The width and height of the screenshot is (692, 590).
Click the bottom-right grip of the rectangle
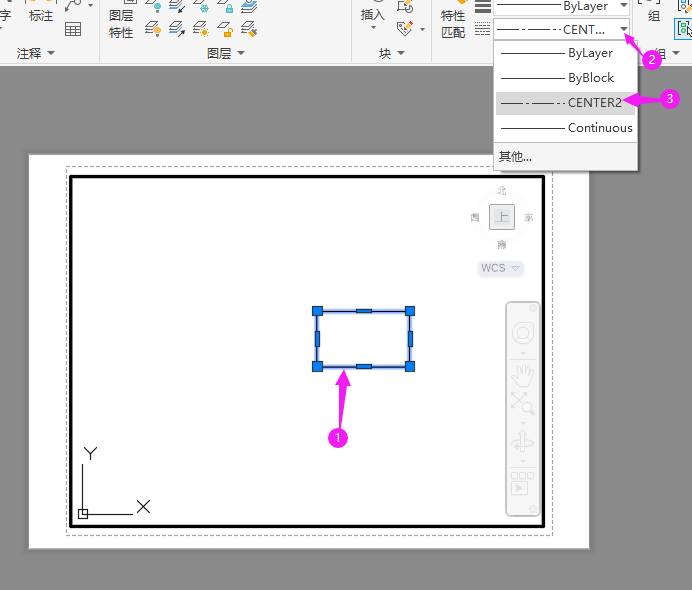pos(410,366)
